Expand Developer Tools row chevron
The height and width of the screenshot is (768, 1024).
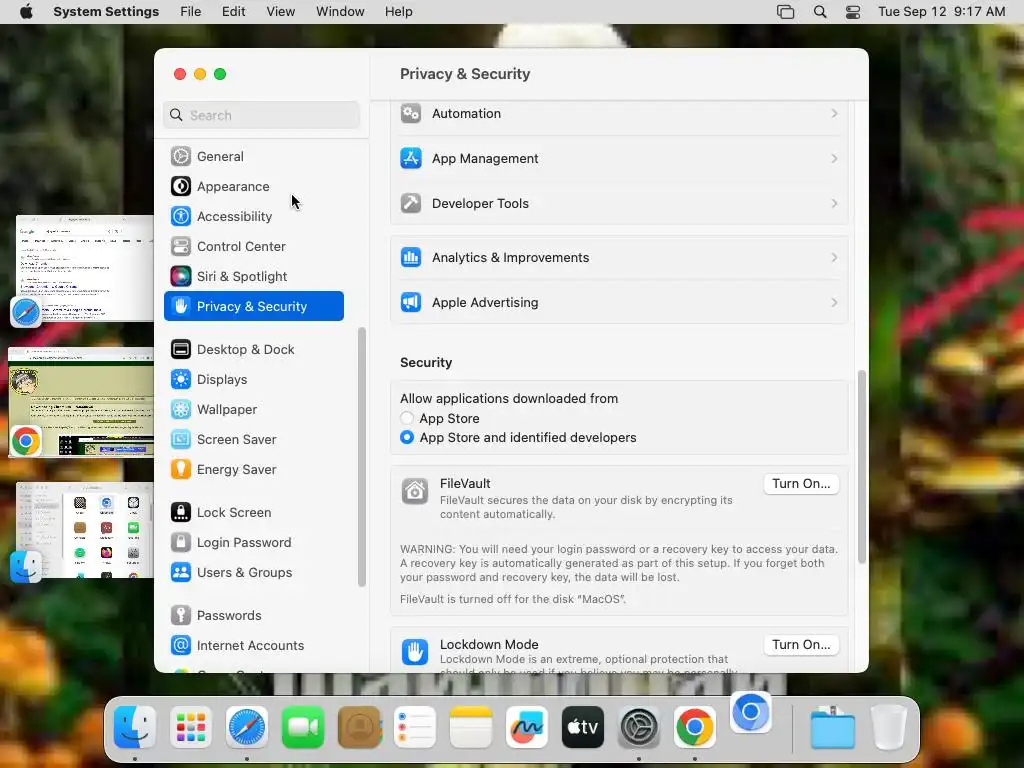[x=834, y=204]
